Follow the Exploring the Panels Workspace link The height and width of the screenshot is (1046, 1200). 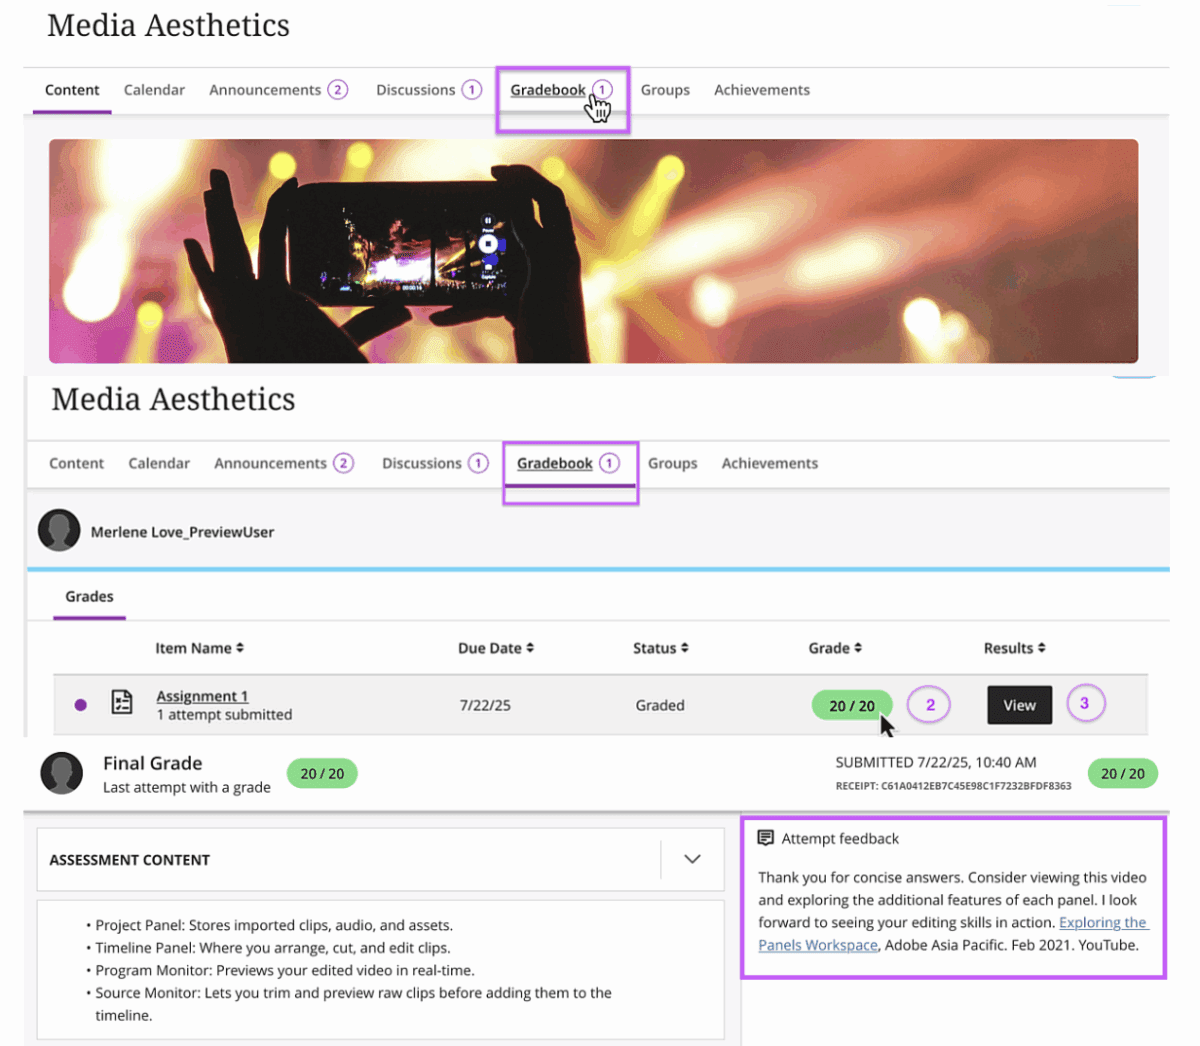pyautogui.click(x=1102, y=923)
